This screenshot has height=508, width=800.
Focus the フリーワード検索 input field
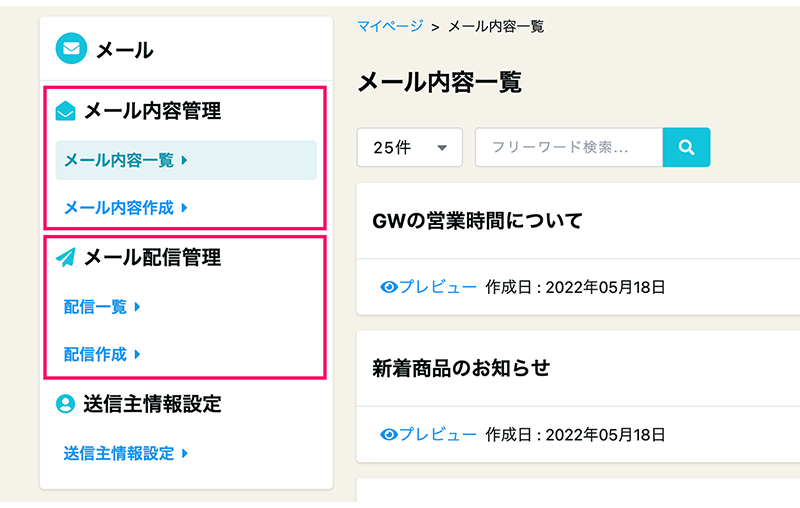pyautogui.click(x=568, y=148)
